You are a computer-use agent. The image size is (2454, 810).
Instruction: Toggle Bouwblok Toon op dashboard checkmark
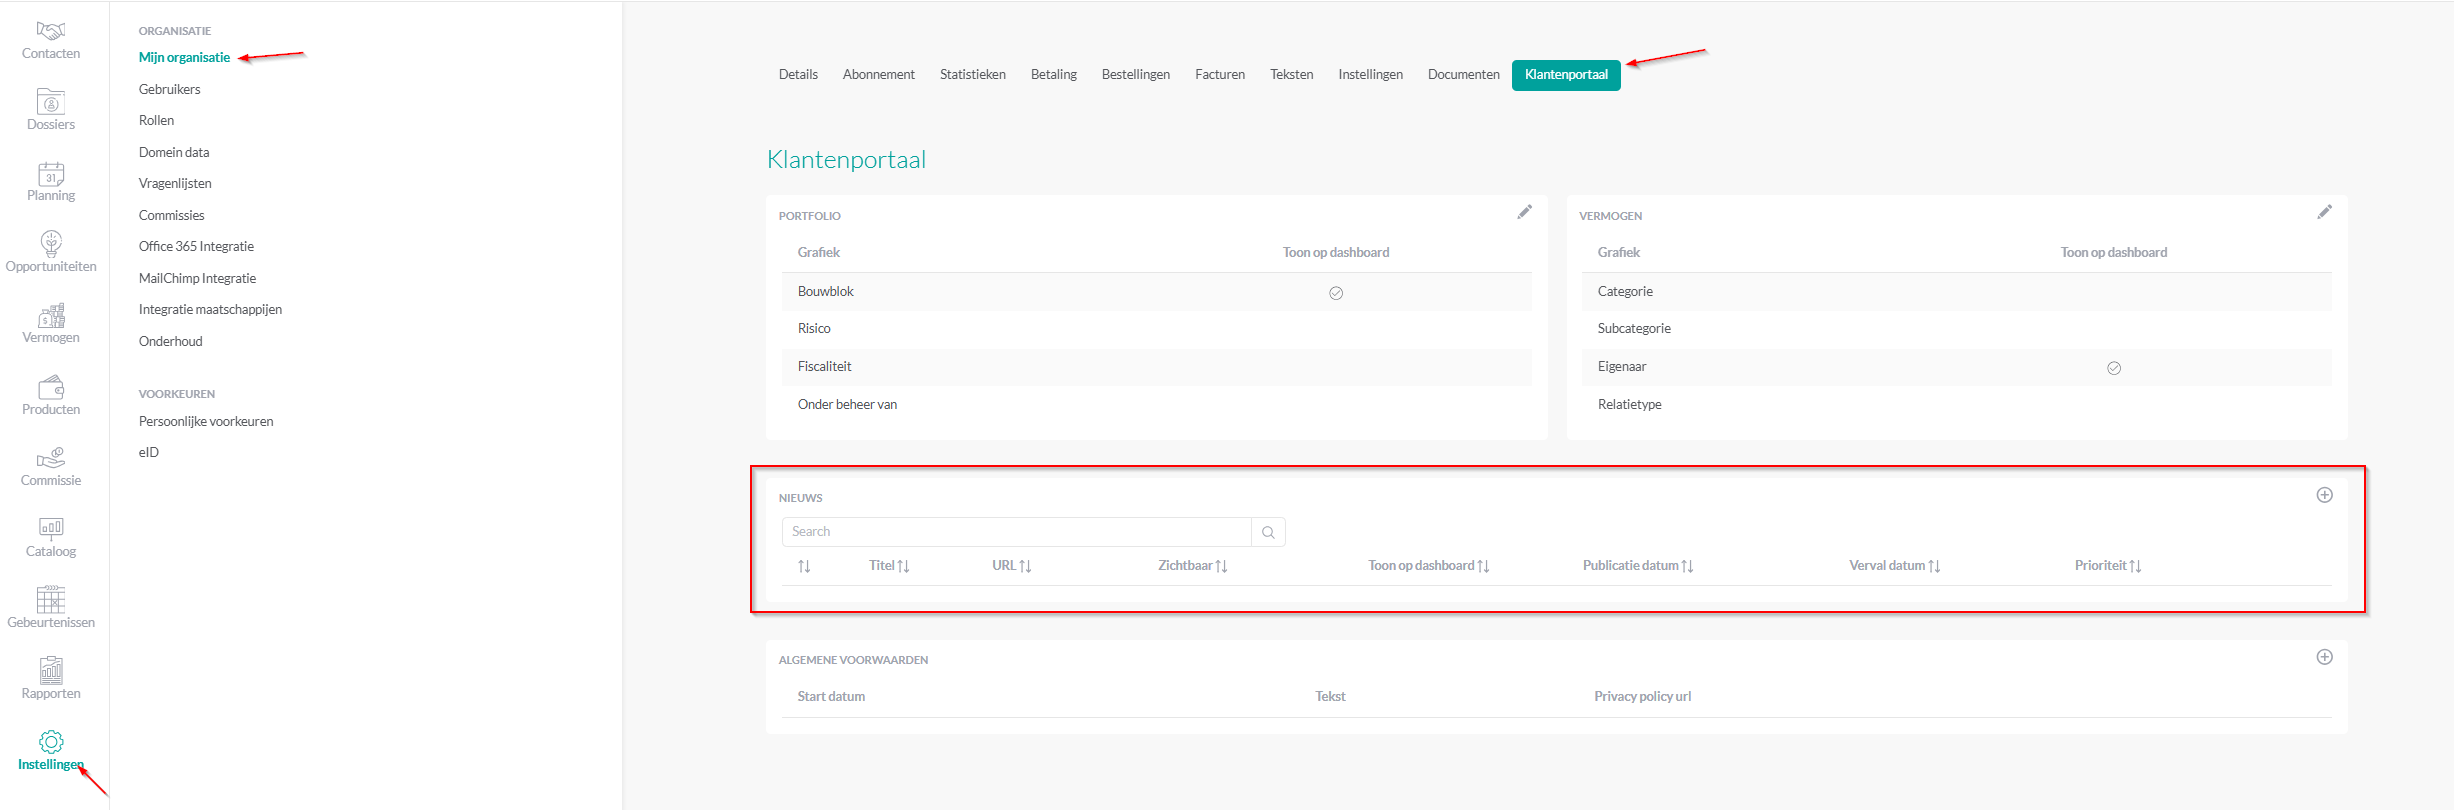[x=1336, y=293]
